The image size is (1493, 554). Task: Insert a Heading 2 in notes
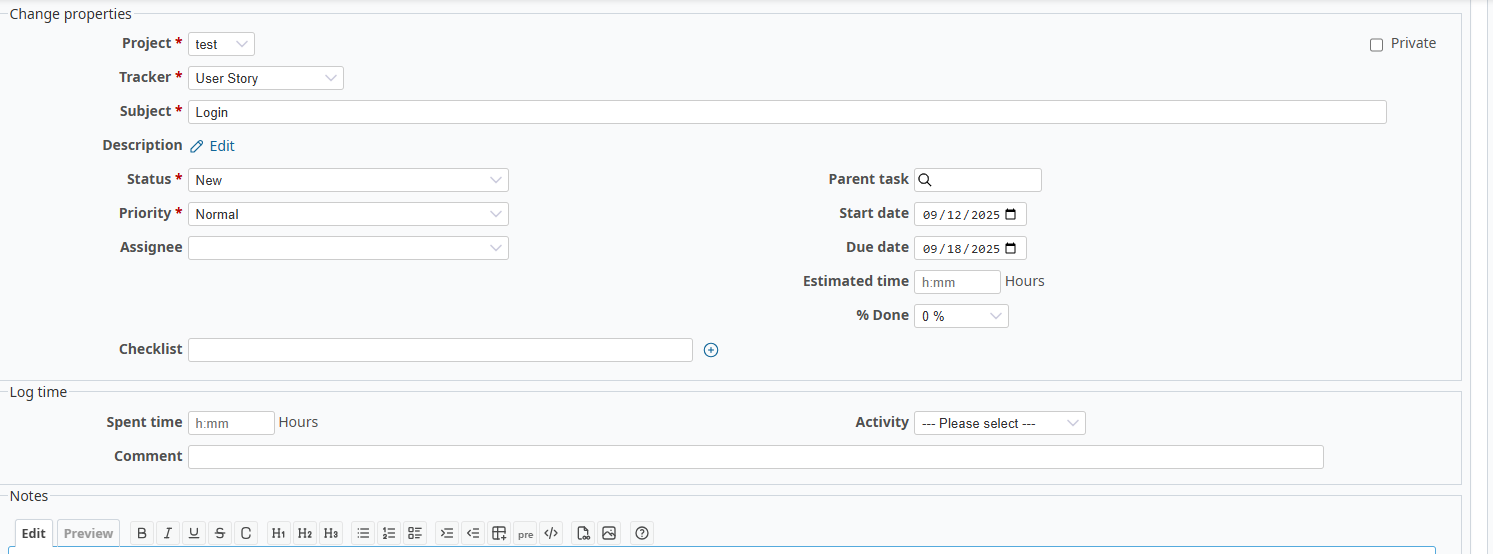coord(305,533)
